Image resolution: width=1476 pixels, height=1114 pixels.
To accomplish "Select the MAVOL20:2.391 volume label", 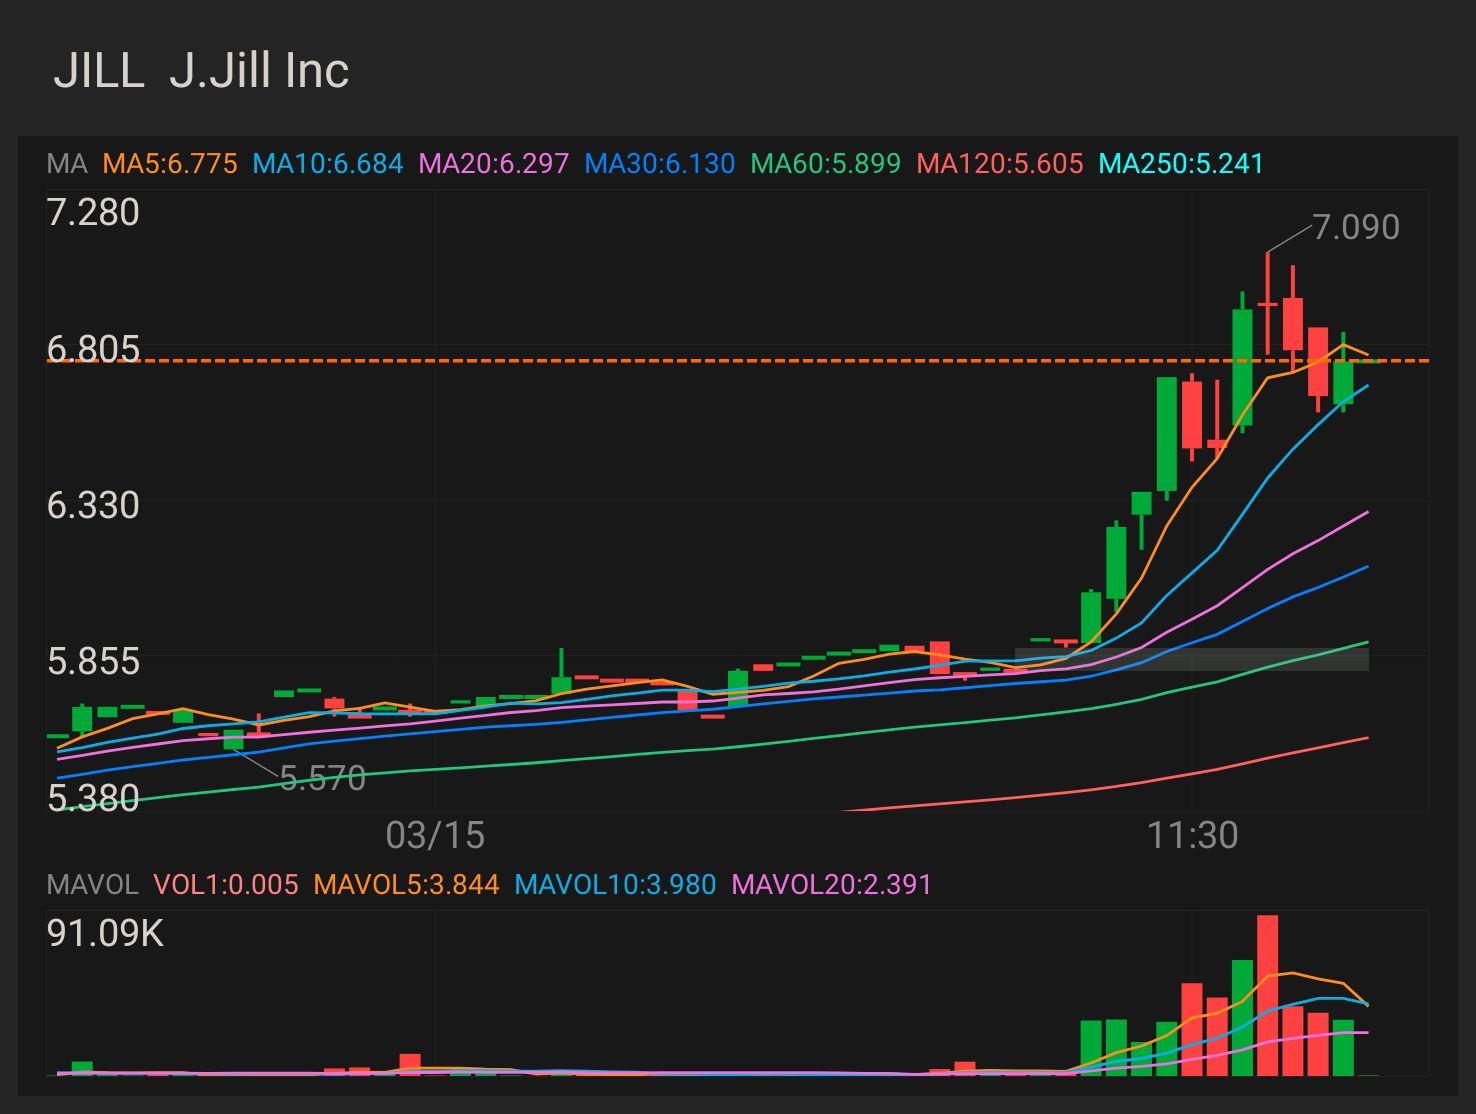I will pyautogui.click(x=832, y=885).
